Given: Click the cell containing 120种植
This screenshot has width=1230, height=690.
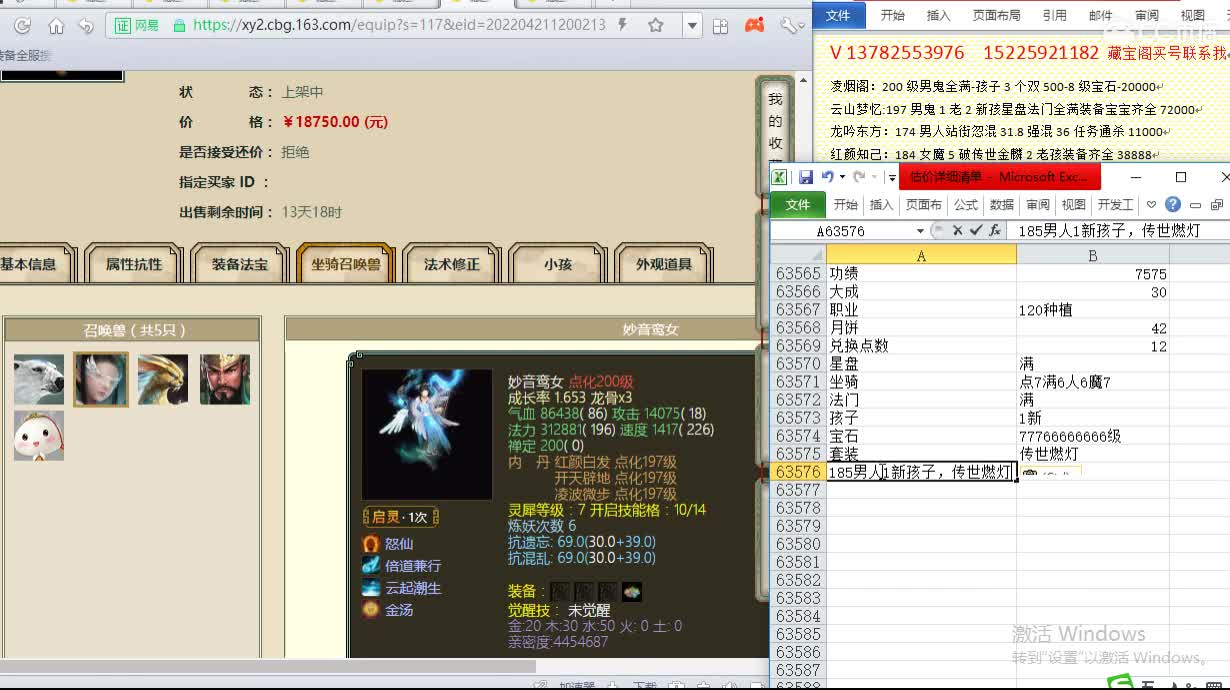Looking at the screenshot, I should (1092, 310).
